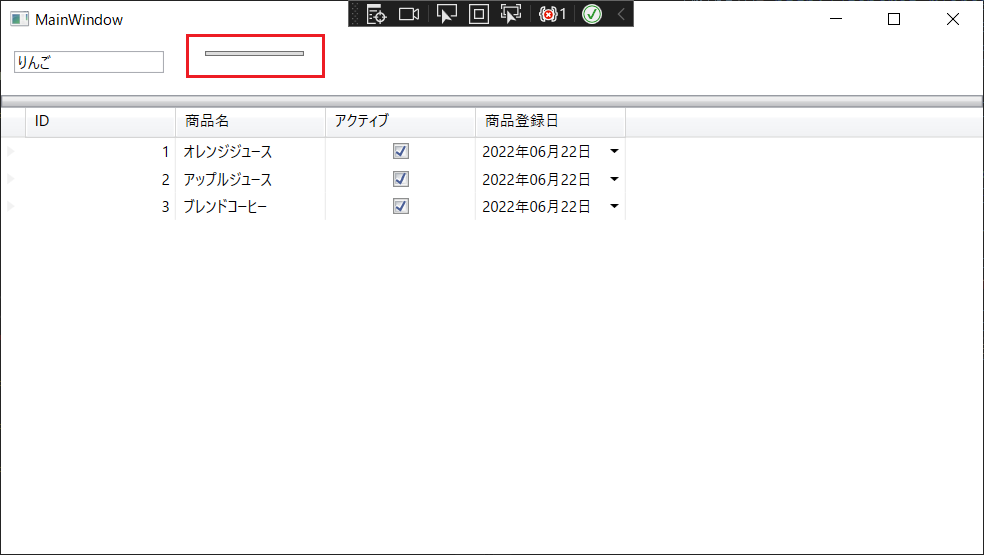This screenshot has height=555, width=984.
Task: Sort by the 商品名 column header
Action: click(250, 121)
